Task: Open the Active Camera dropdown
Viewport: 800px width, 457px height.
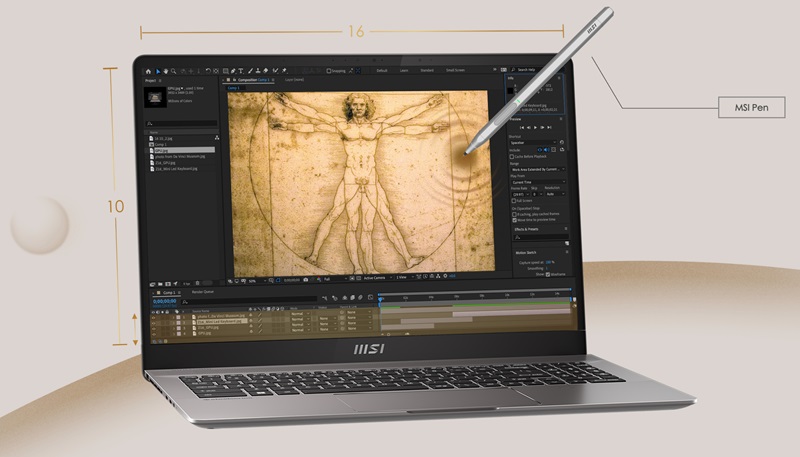Action: (x=377, y=278)
